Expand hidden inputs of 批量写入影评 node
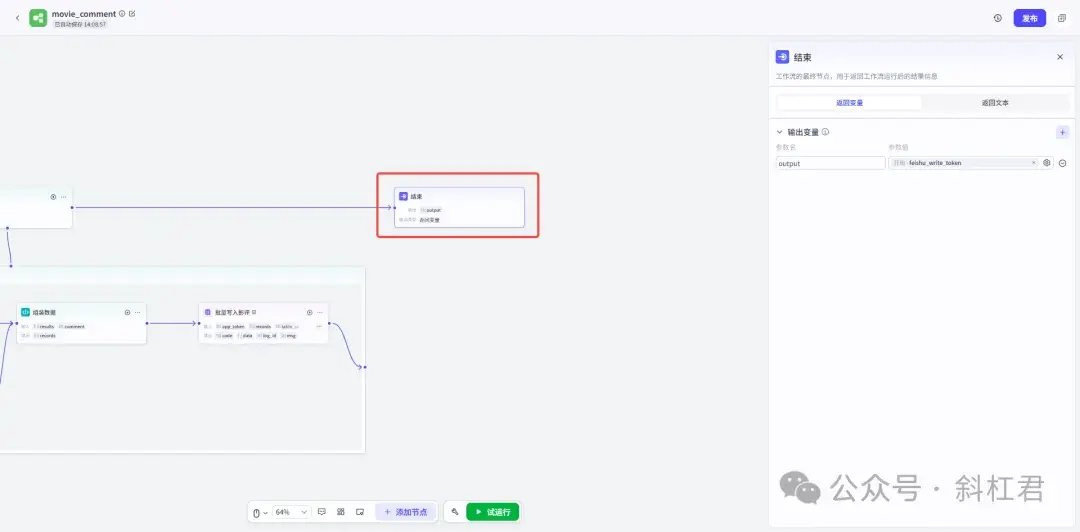This screenshot has height=532, width=1080. click(319, 326)
